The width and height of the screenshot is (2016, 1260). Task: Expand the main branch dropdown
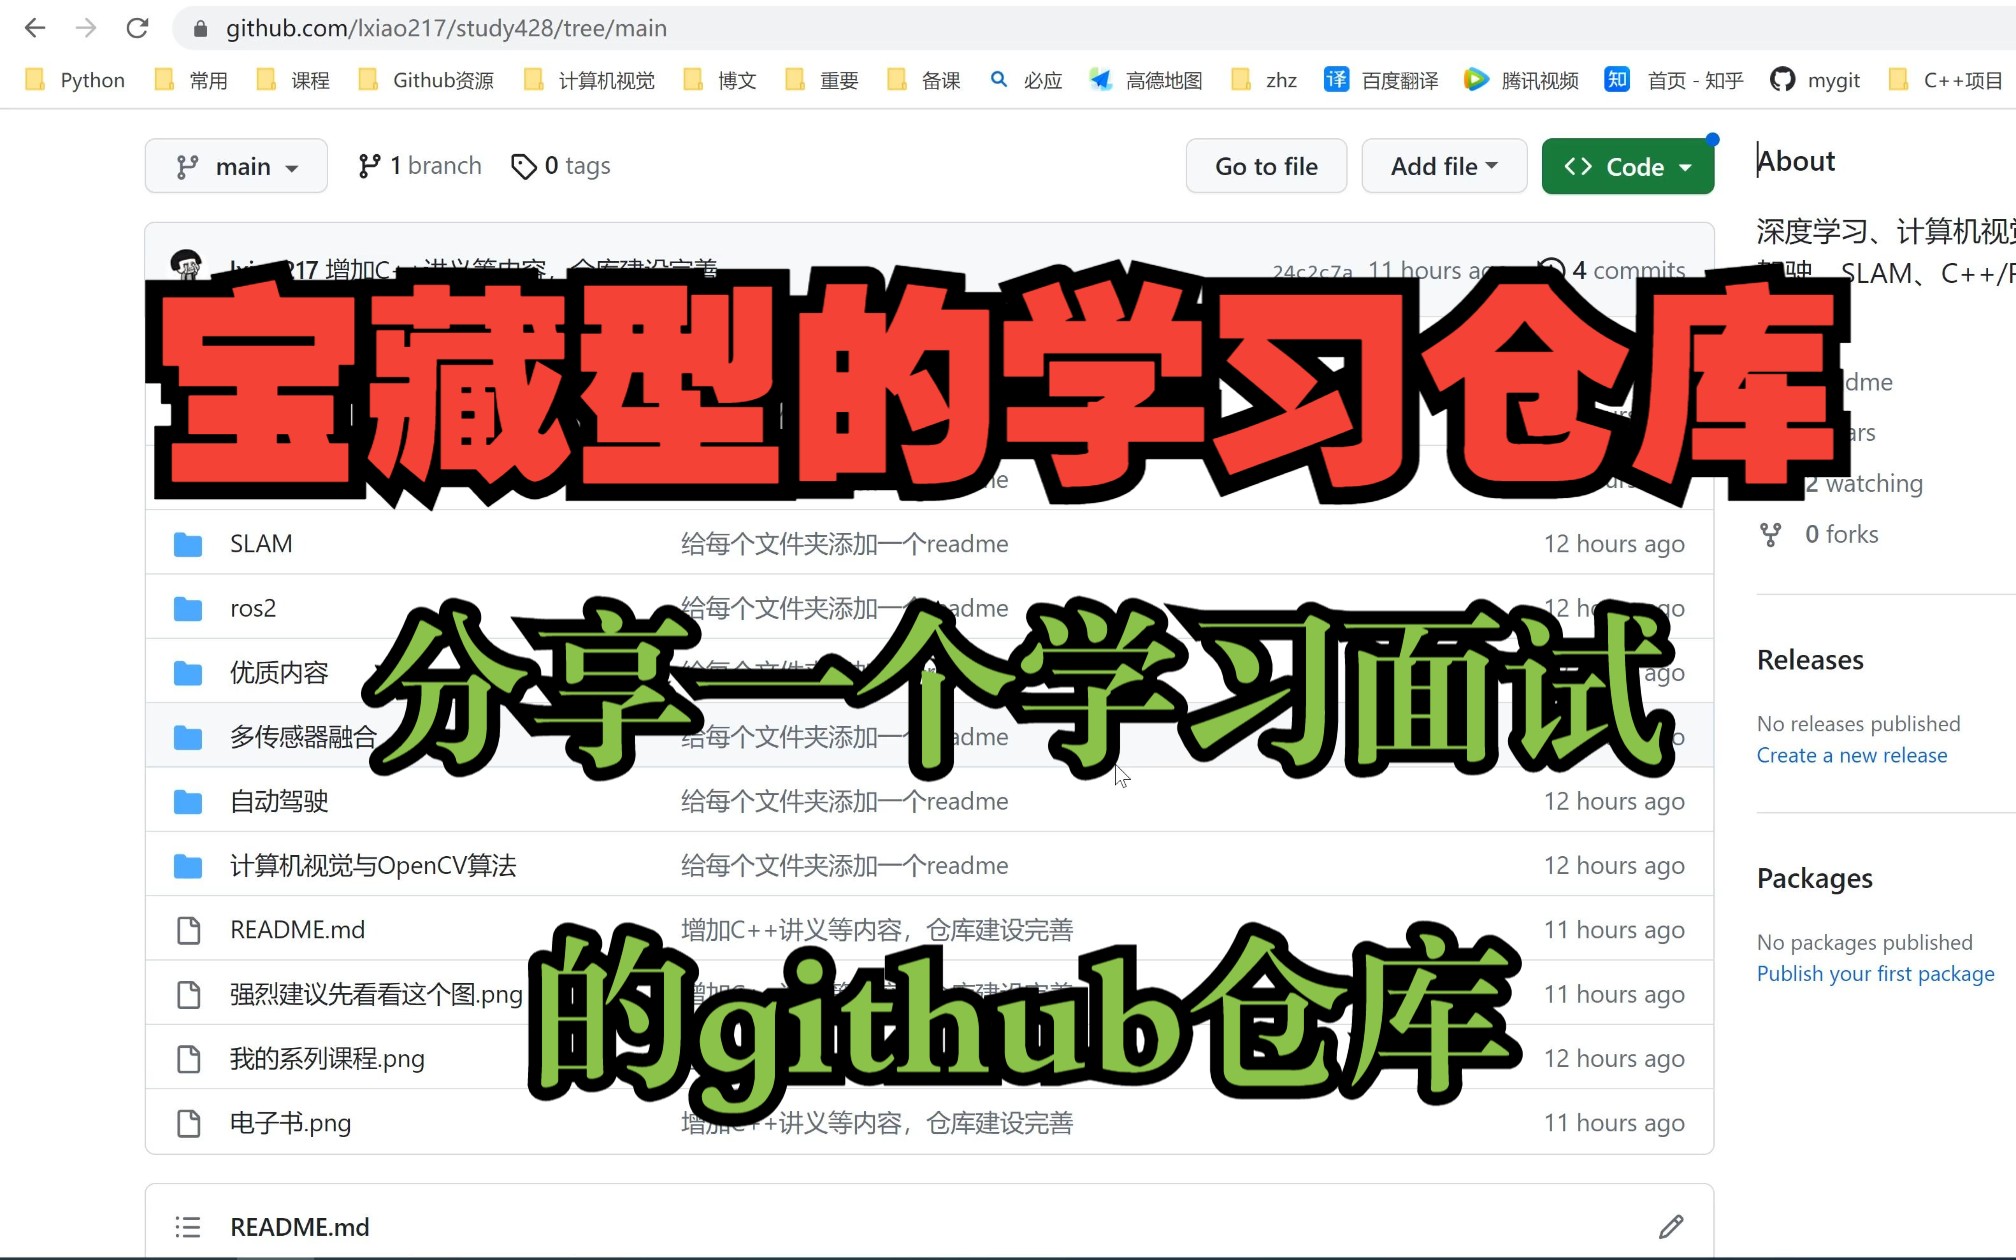236,166
